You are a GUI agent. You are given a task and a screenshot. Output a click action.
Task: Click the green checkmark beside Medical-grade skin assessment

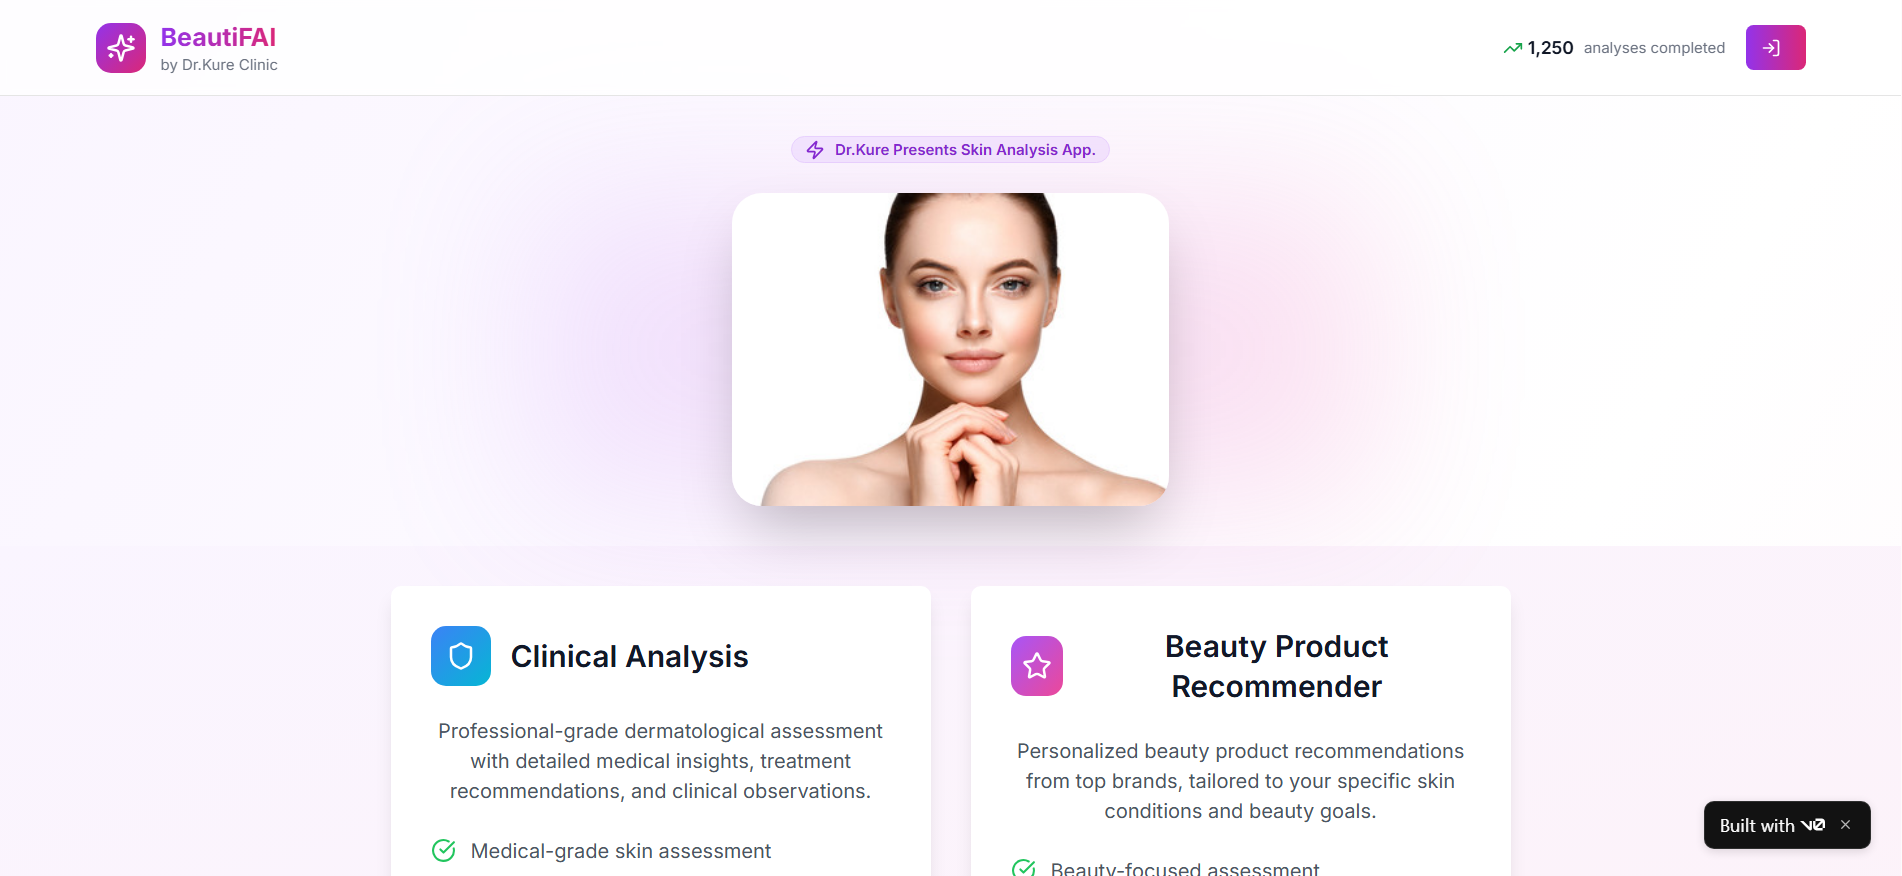443,850
